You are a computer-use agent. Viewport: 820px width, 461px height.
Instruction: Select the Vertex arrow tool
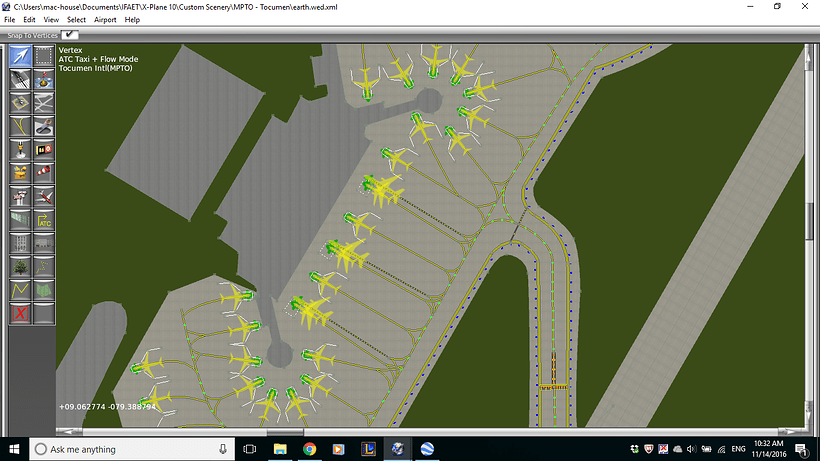tap(20, 56)
